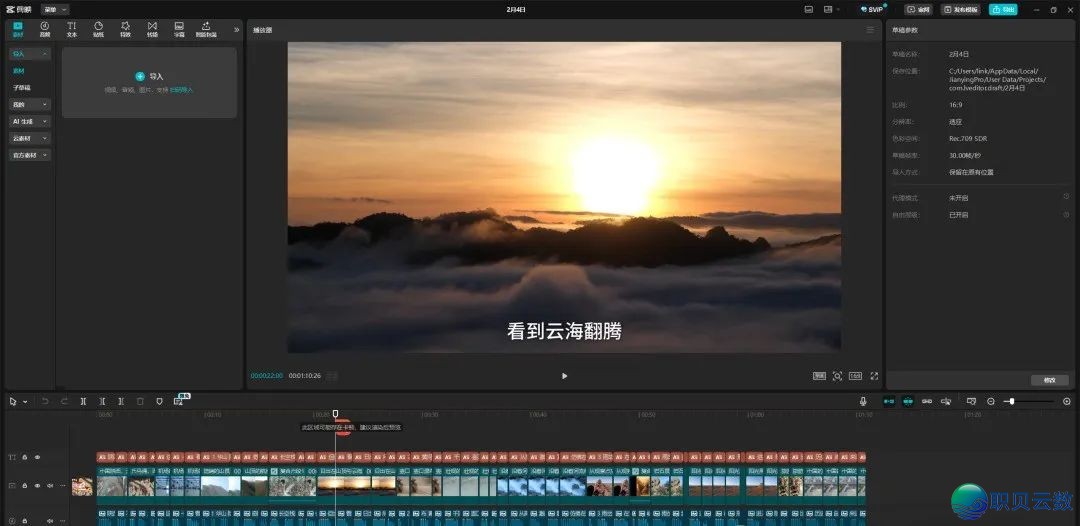The height and width of the screenshot is (526, 1080).
Task: Click the redo arrow
Action: pyautogui.click(x=64, y=401)
